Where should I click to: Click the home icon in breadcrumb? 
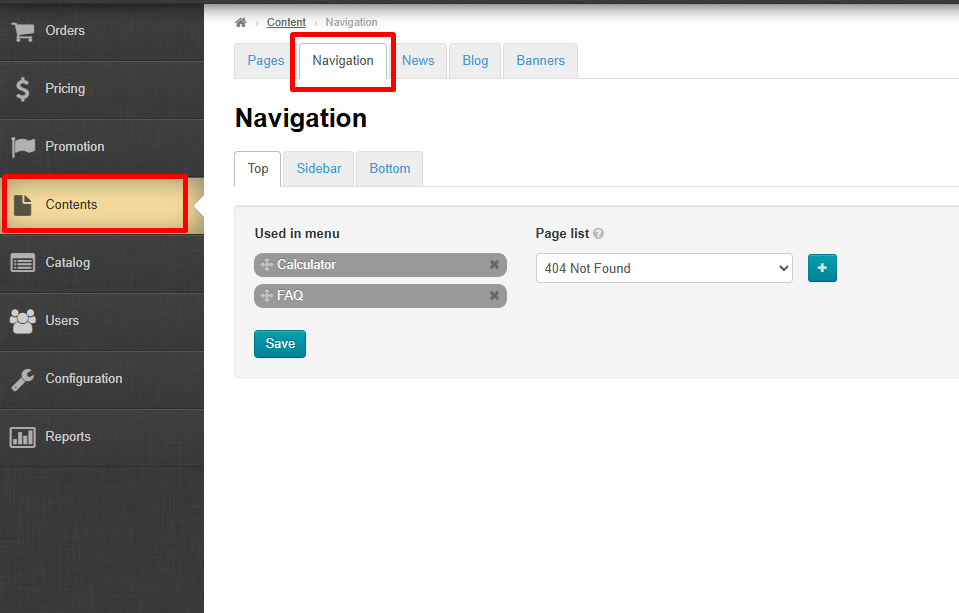241,22
